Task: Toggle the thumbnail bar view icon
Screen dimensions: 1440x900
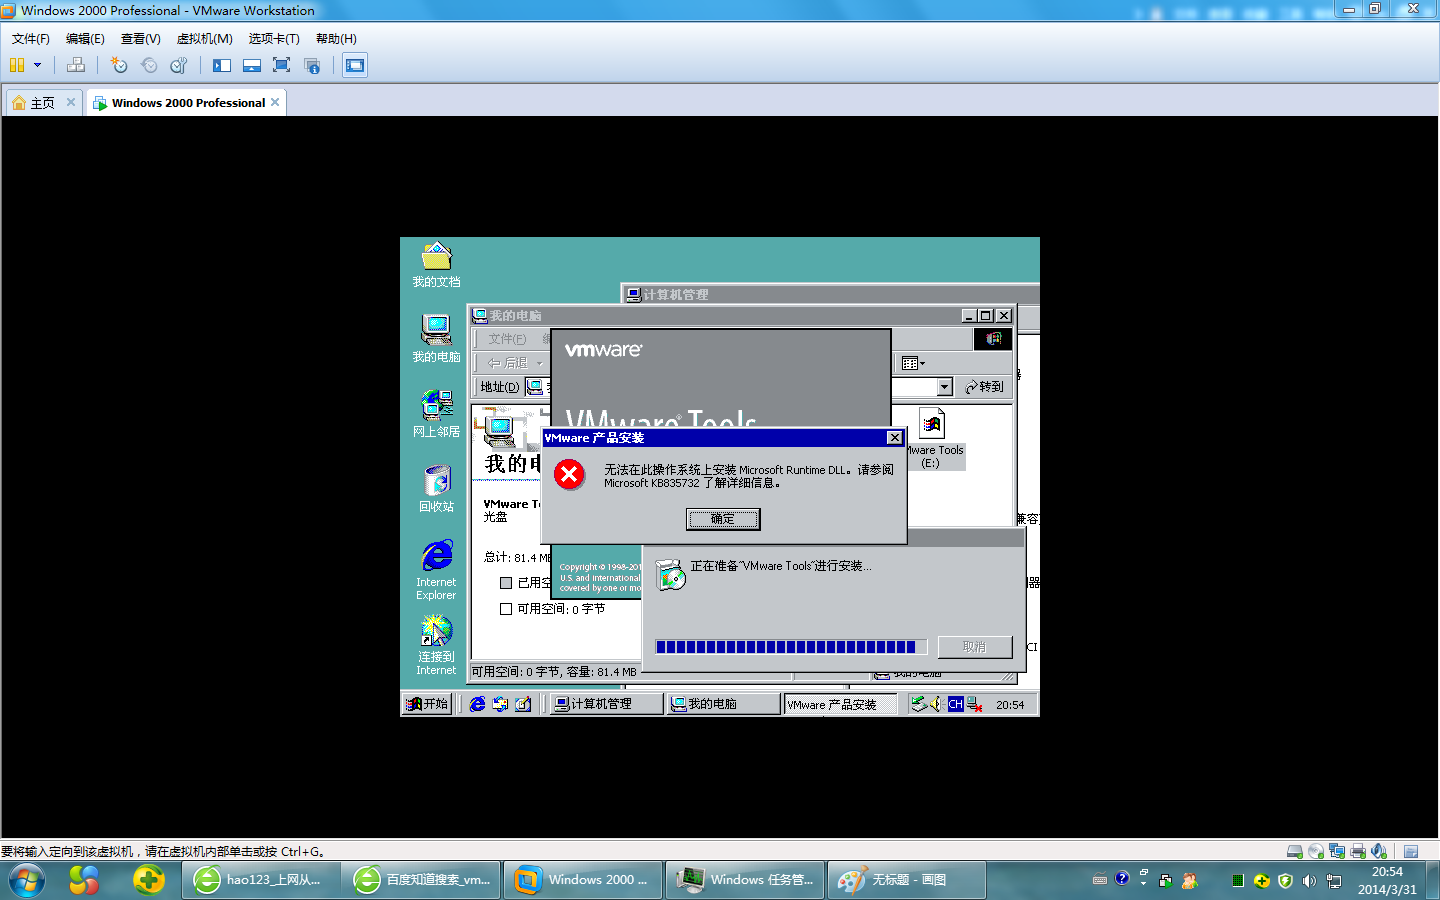Action: [252, 65]
